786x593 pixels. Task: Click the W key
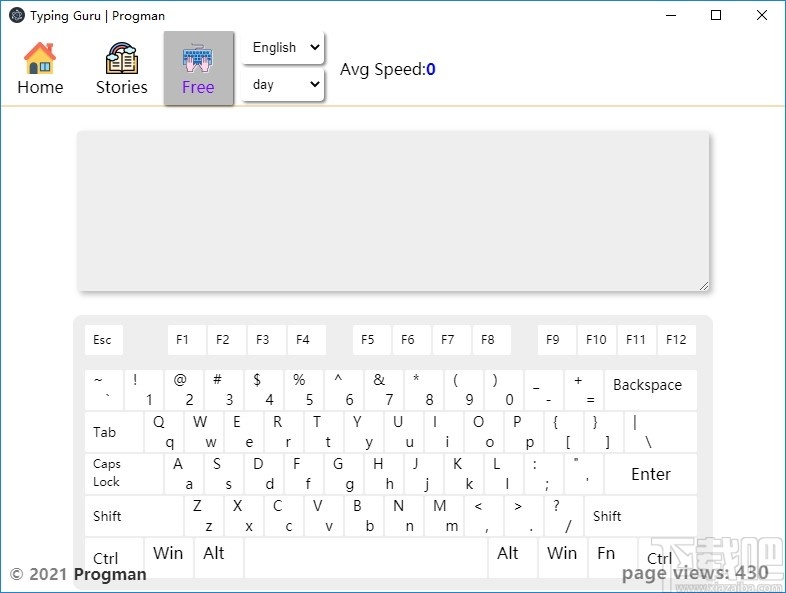pos(204,432)
